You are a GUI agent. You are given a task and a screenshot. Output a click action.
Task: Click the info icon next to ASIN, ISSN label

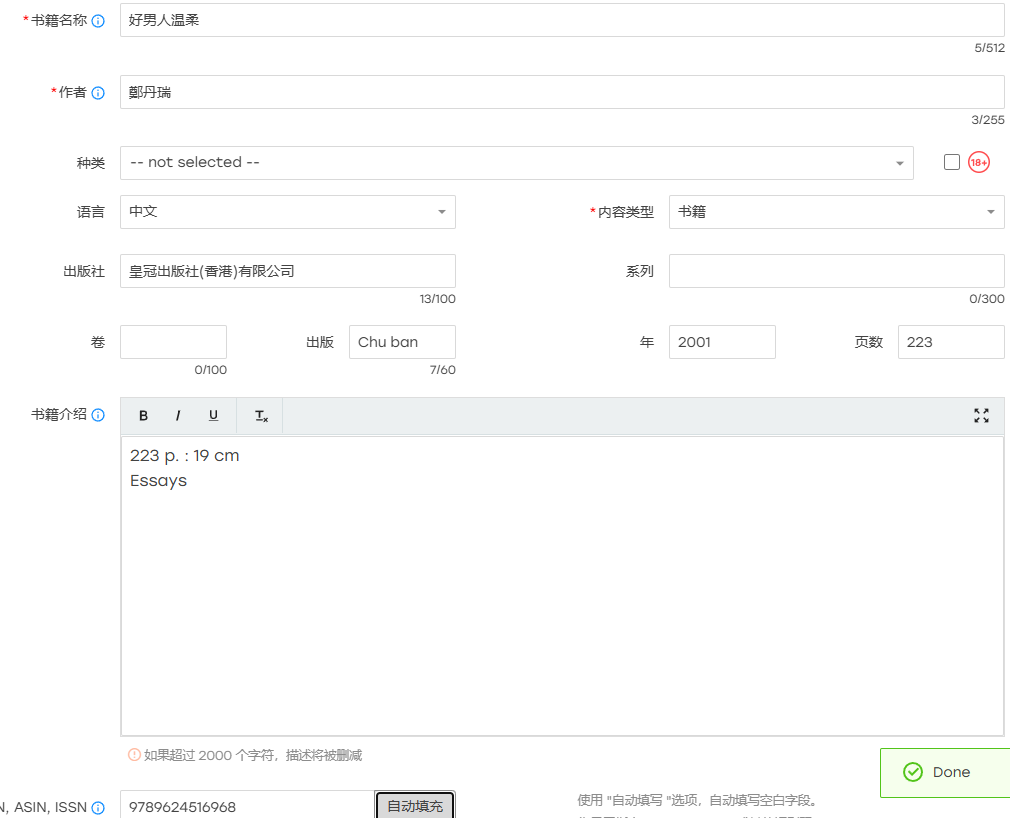tap(98, 808)
